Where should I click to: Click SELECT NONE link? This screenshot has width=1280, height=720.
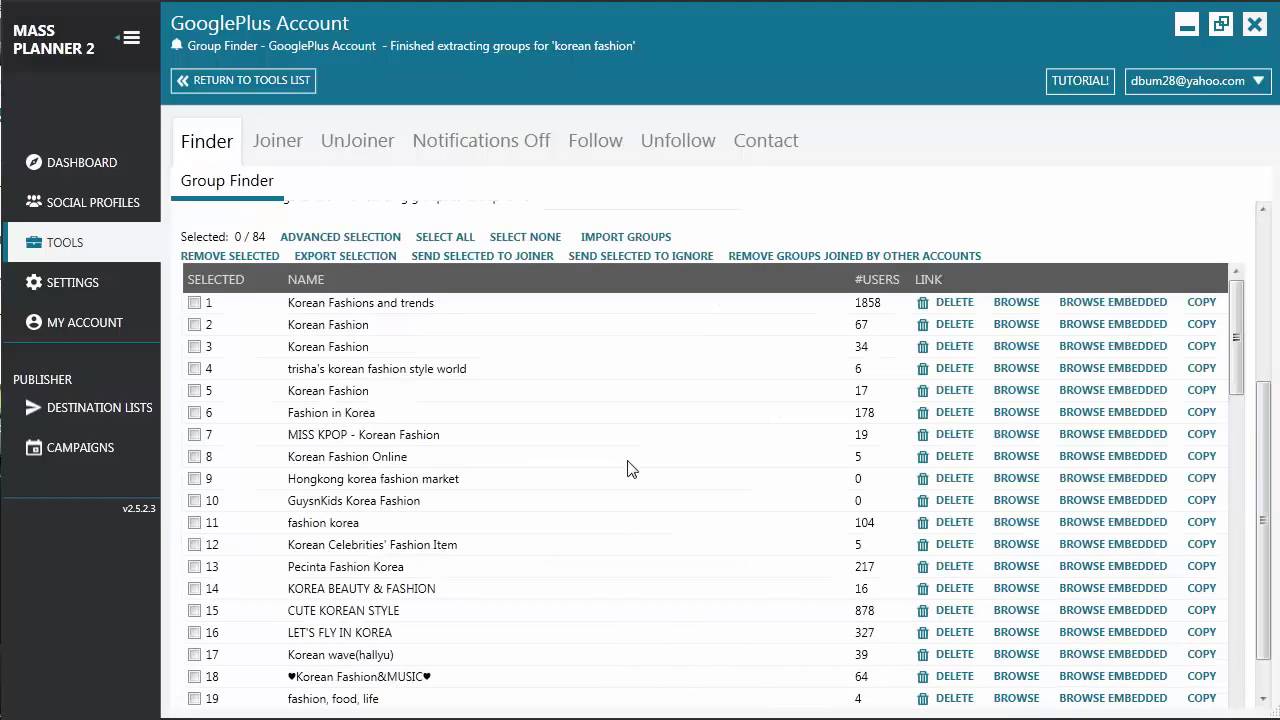(525, 237)
